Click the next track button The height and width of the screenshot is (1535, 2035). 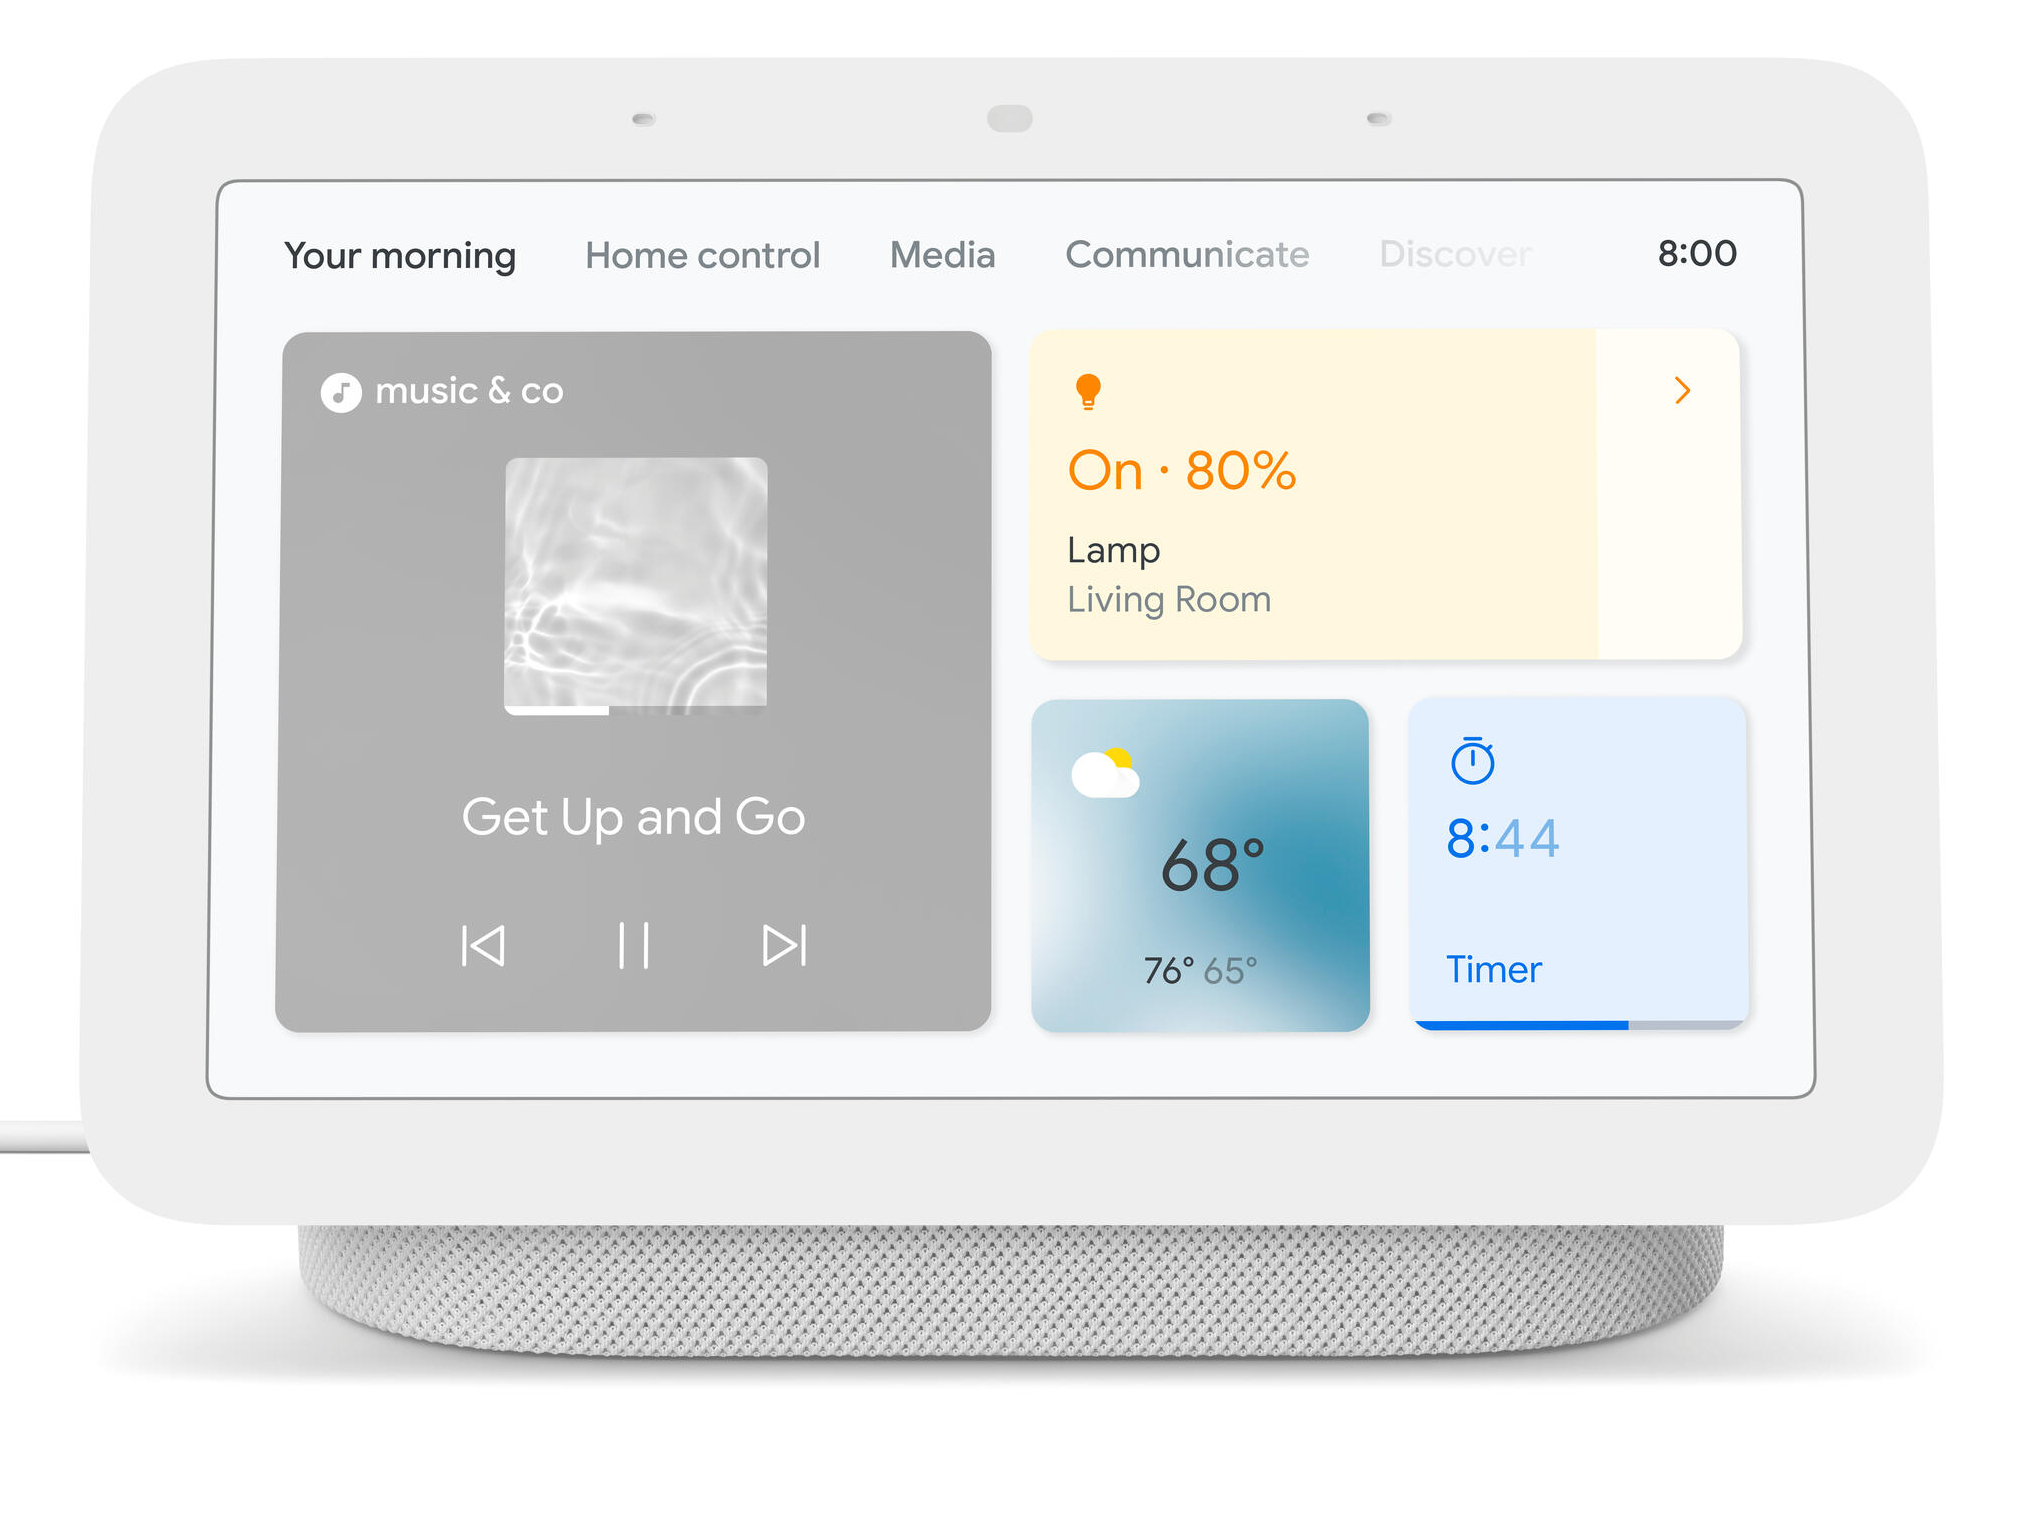tap(782, 943)
